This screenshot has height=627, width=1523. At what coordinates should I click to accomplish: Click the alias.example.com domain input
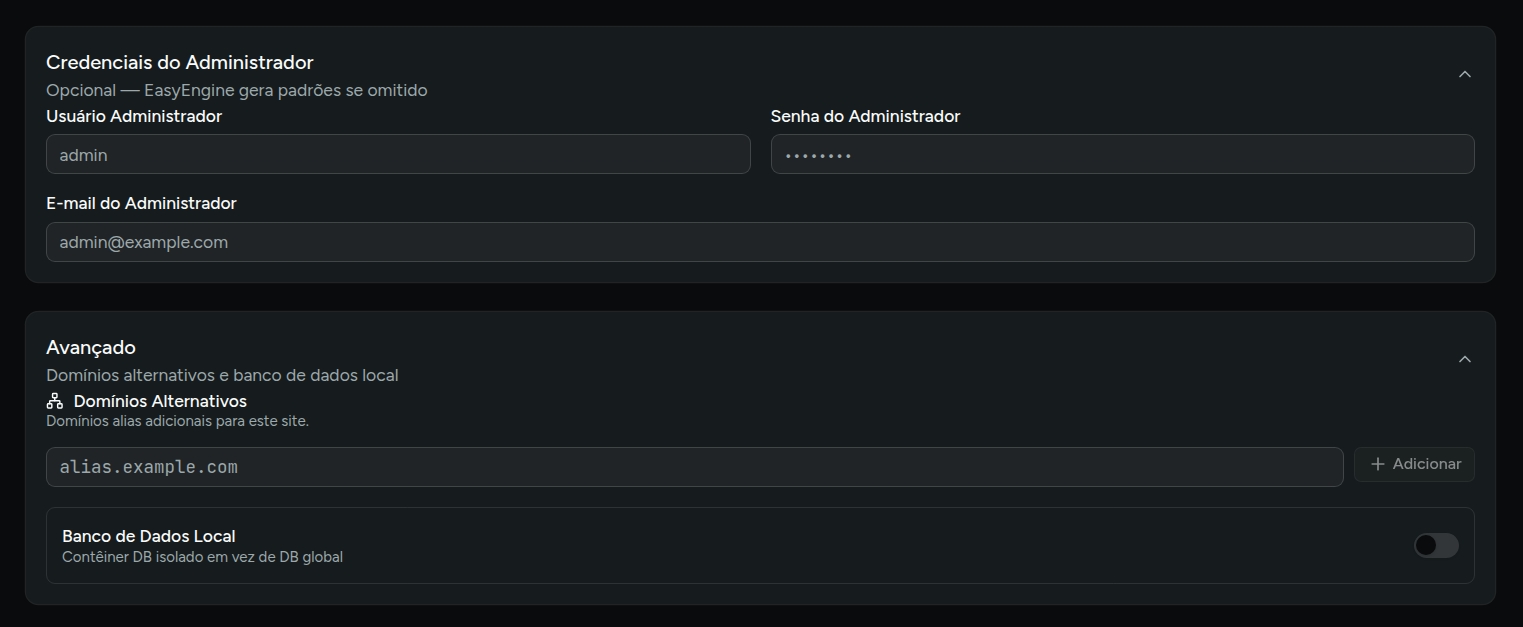click(694, 467)
